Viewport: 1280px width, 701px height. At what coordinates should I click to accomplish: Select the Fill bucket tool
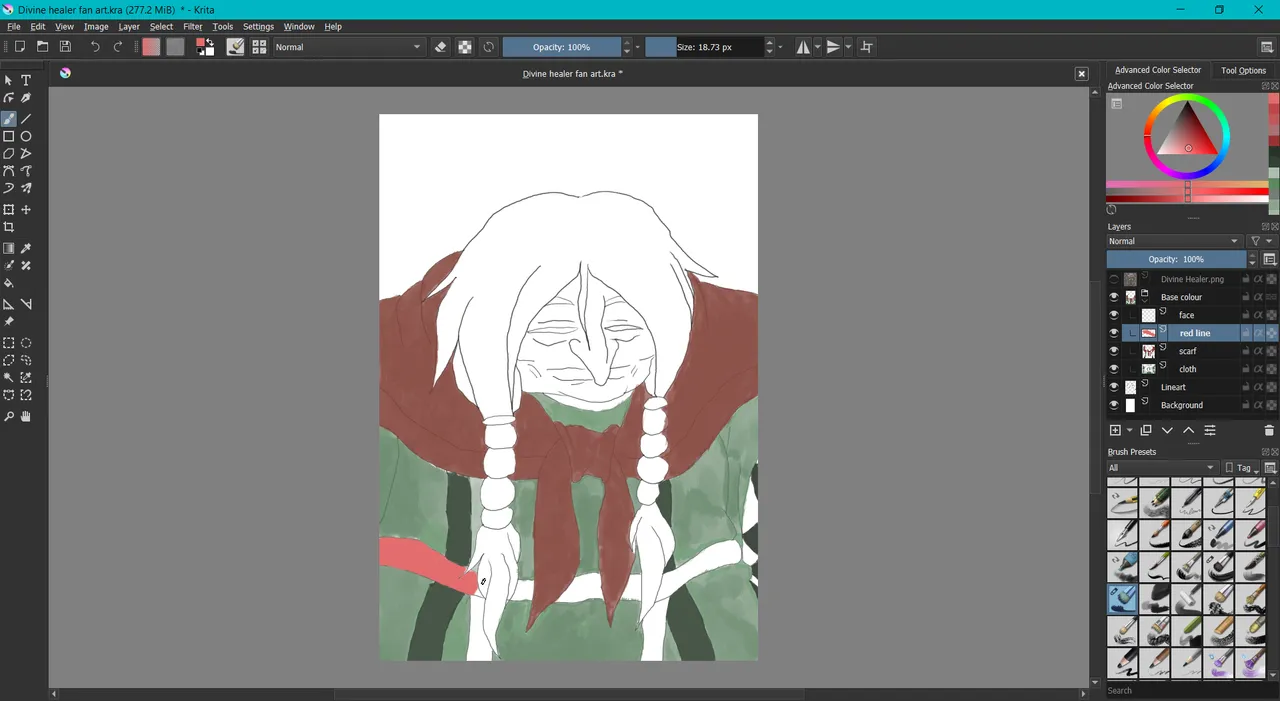(9, 283)
